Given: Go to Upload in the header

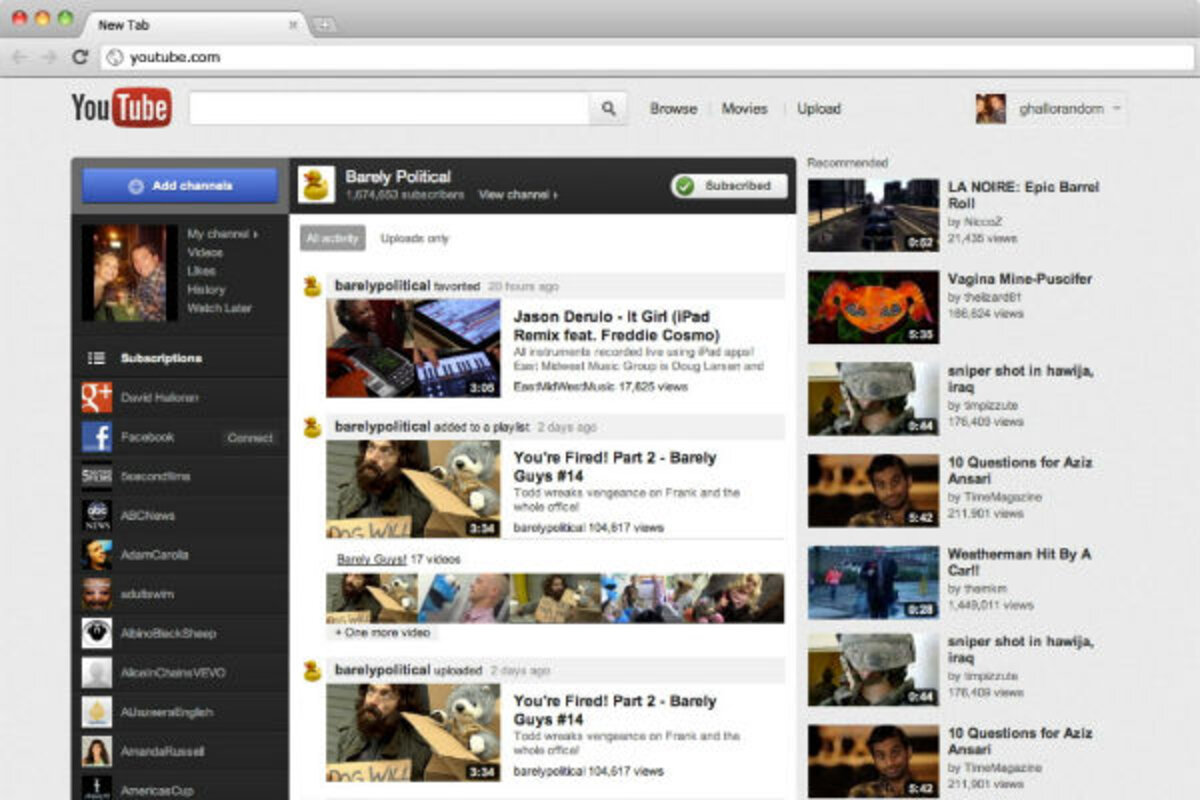Looking at the screenshot, I should point(819,109).
